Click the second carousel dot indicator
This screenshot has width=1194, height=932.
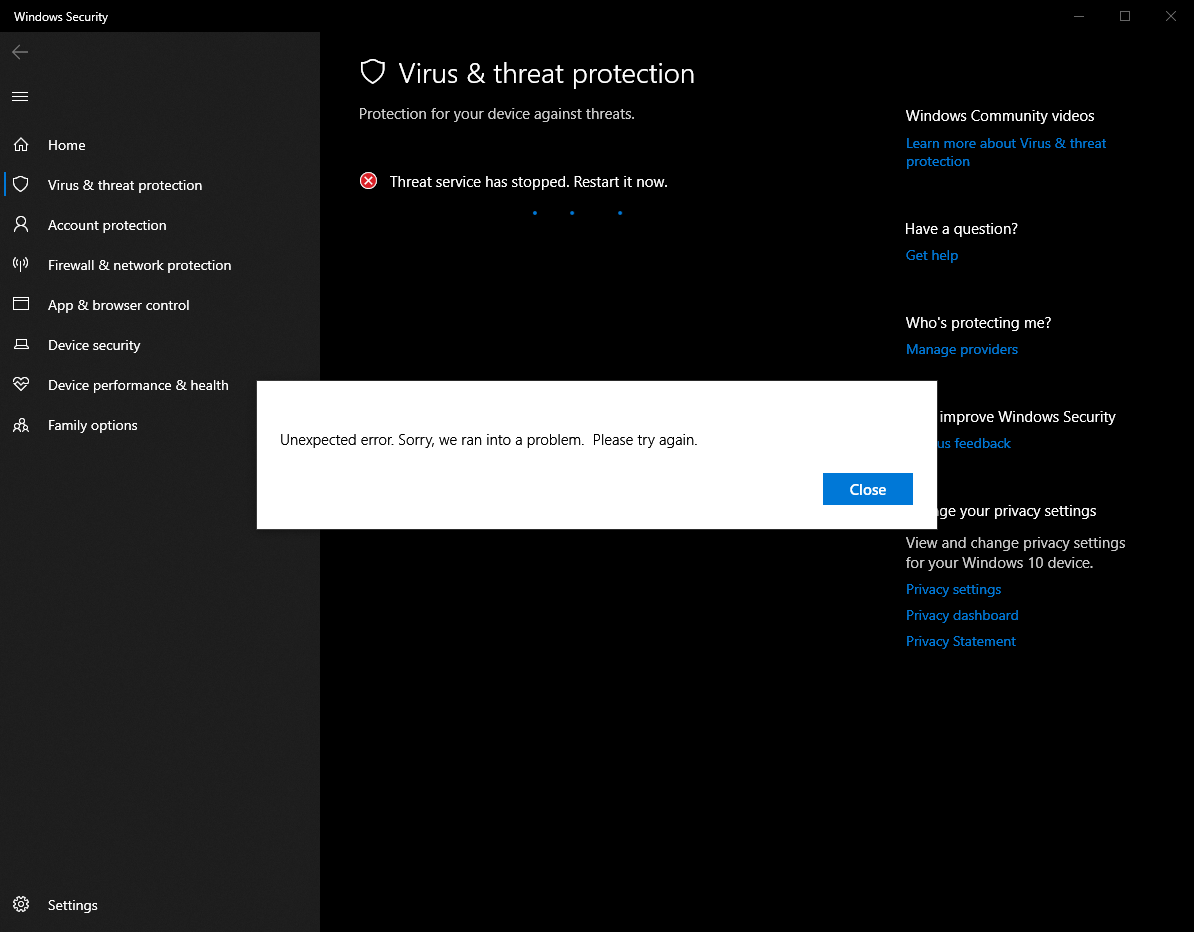point(572,212)
